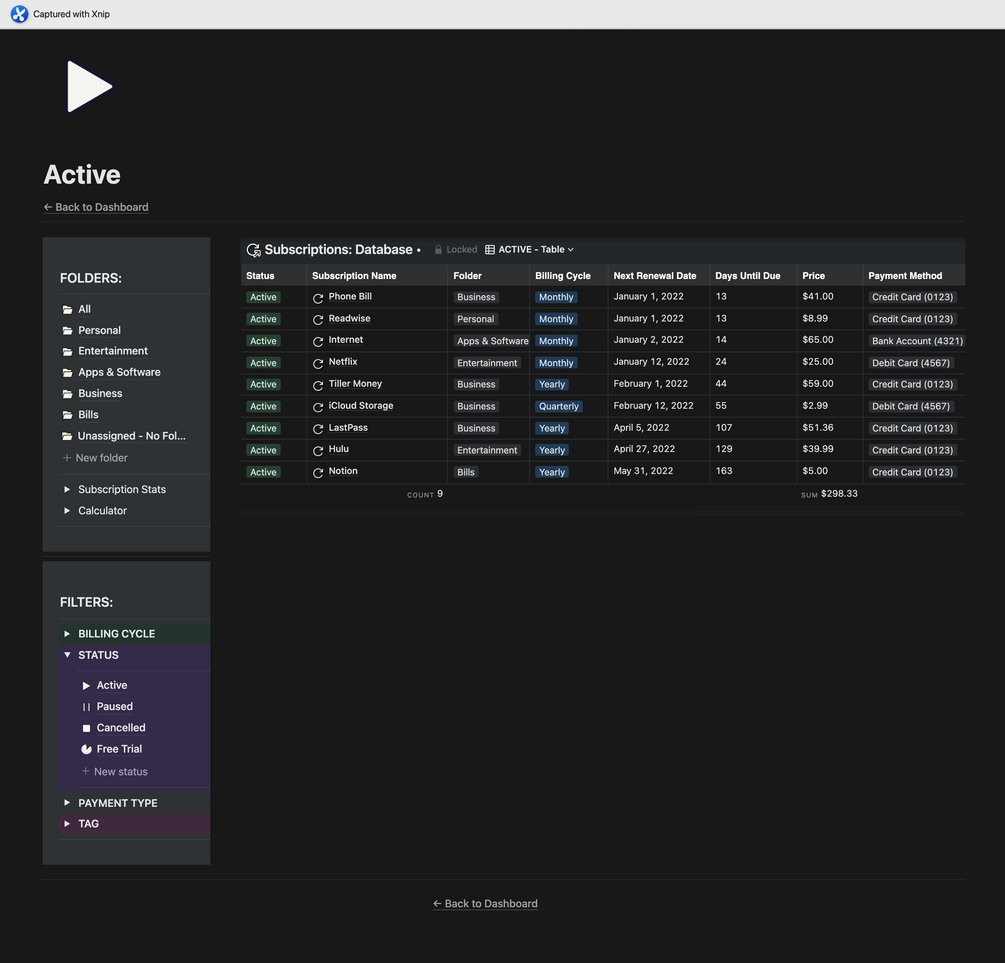Expand the PAYMENT TYPE filter
Screen dimensions: 1005x963
[67, 803]
